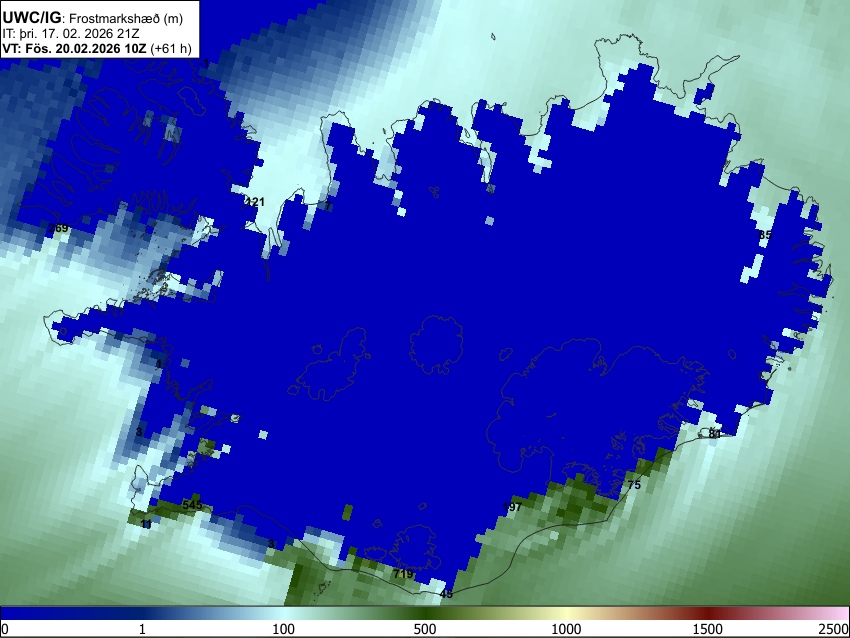Click the map value 121
Image resolution: width=850 pixels, height=638 pixels.
pyautogui.click(x=255, y=202)
